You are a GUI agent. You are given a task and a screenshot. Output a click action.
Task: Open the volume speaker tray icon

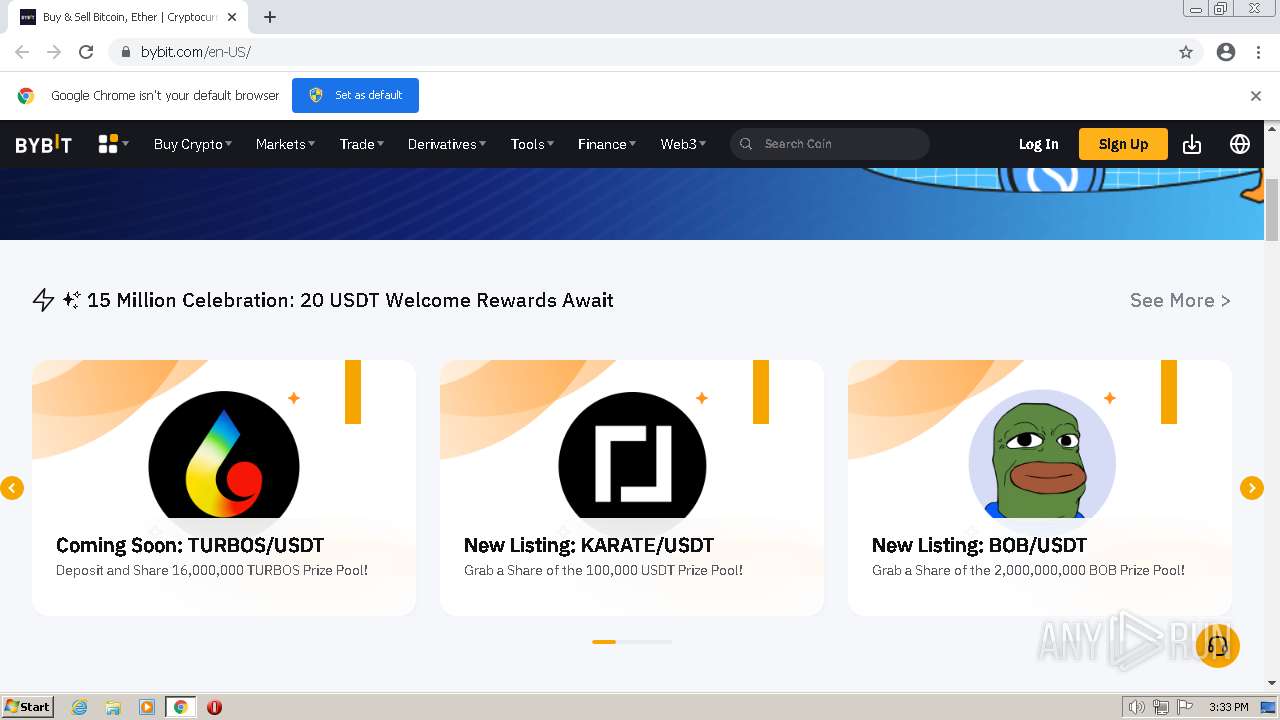1137,707
